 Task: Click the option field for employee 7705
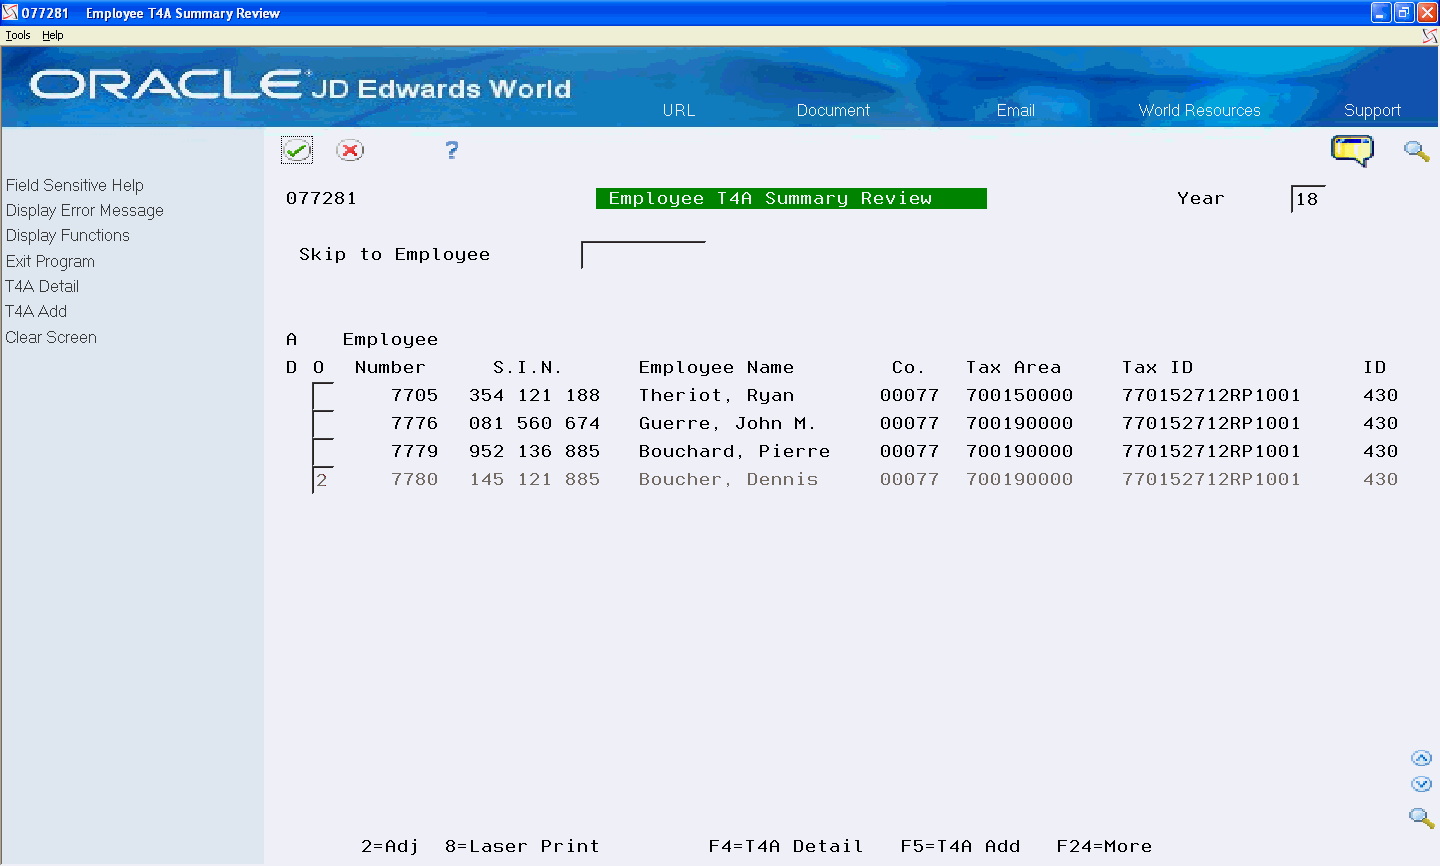(323, 396)
